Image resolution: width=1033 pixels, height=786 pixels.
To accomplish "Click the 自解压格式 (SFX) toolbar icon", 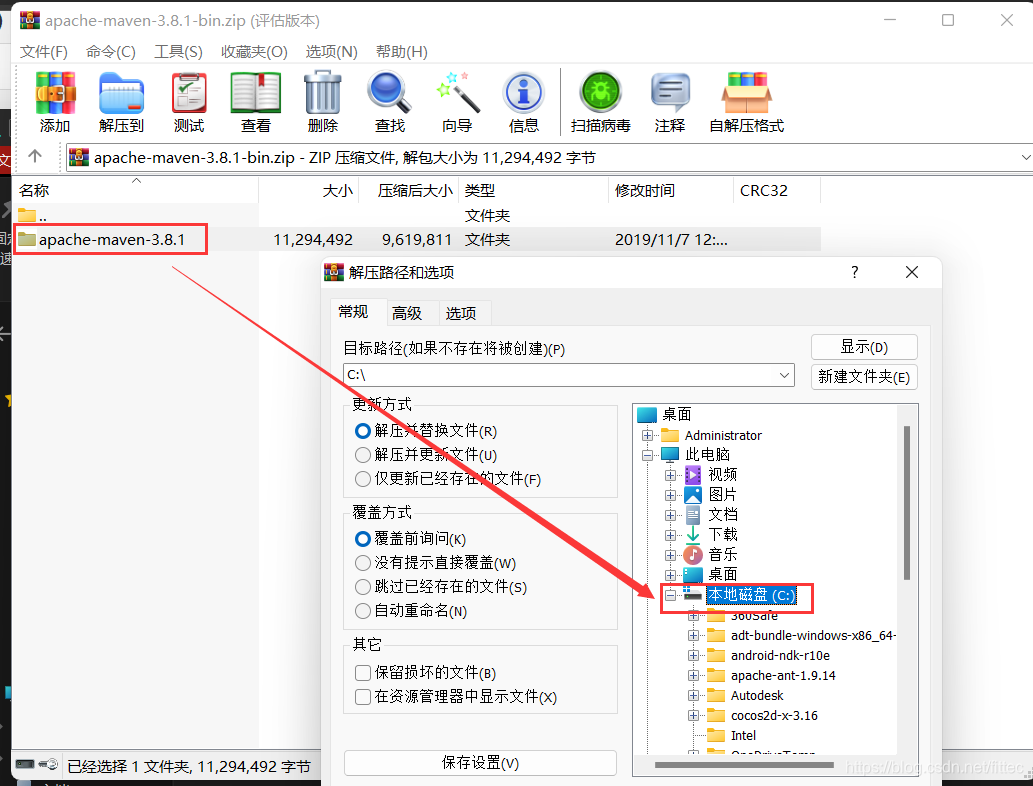I will tap(746, 94).
